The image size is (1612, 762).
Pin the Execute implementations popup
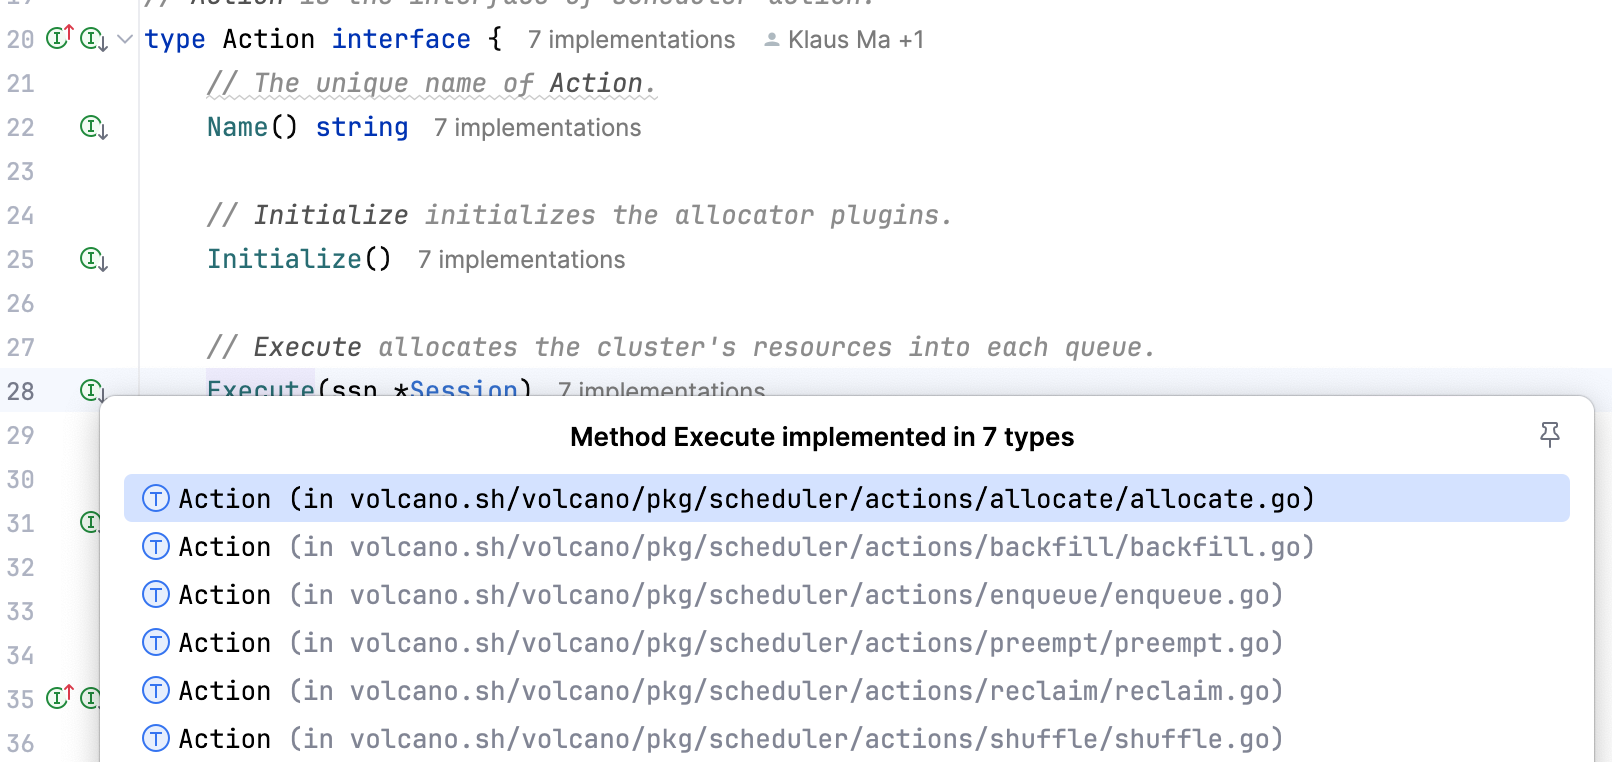(x=1549, y=435)
